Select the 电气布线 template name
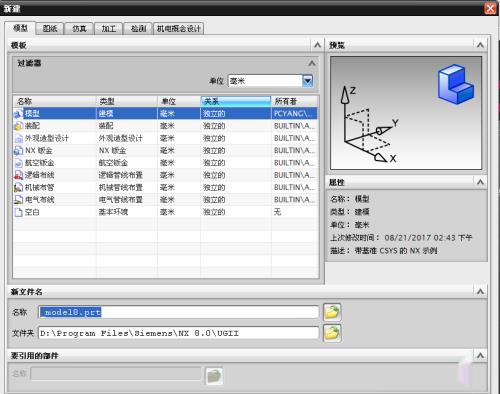This screenshot has width=500, height=394. coord(39,200)
